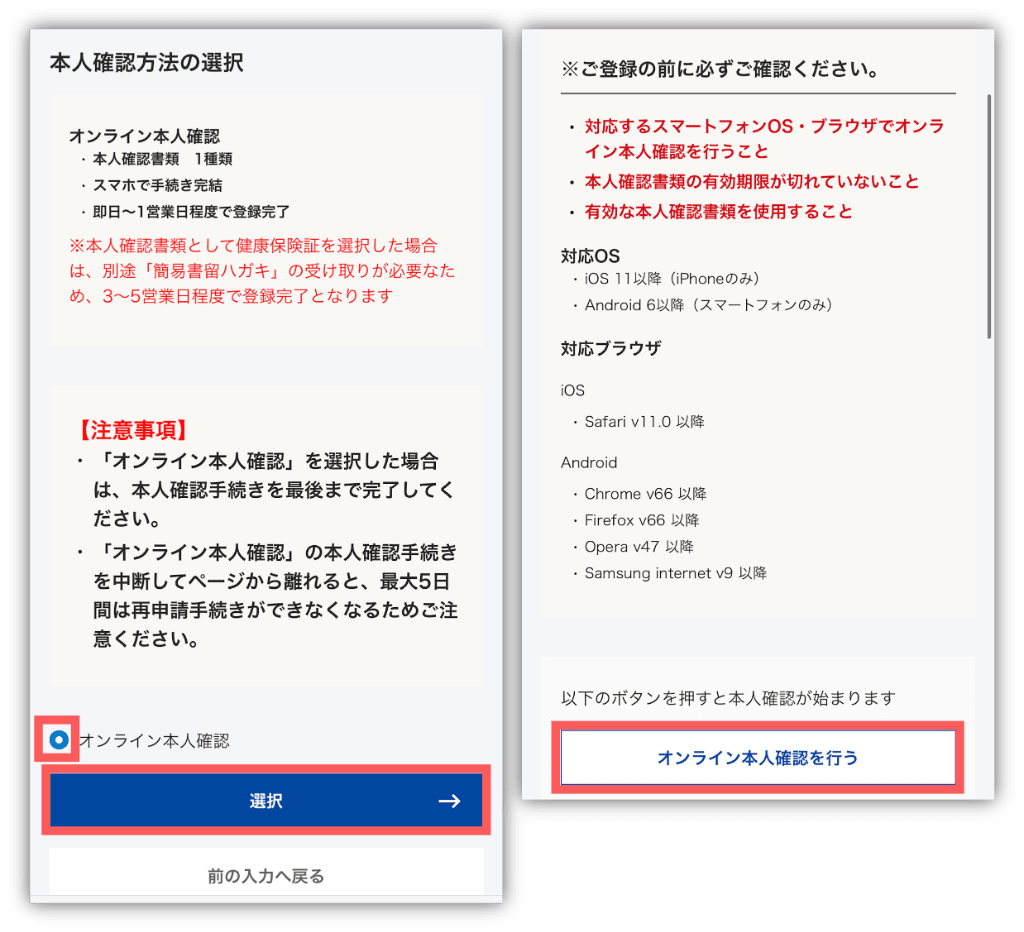Click the blue 選択 button
This screenshot has width=1024, height=932.
[266, 800]
